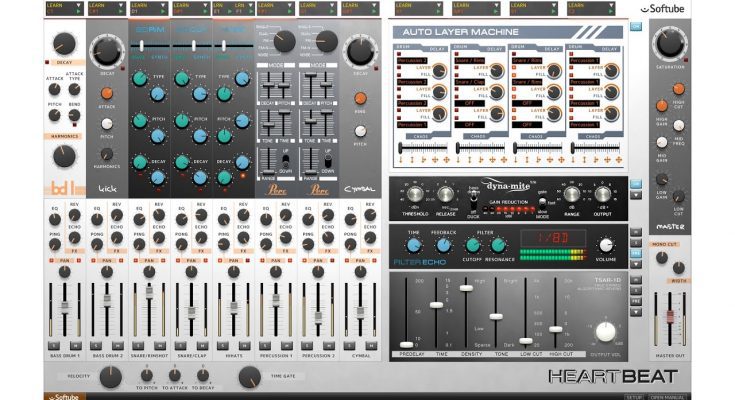Open the Setup menu at bottom right
735x400 pixels.
pos(633,395)
